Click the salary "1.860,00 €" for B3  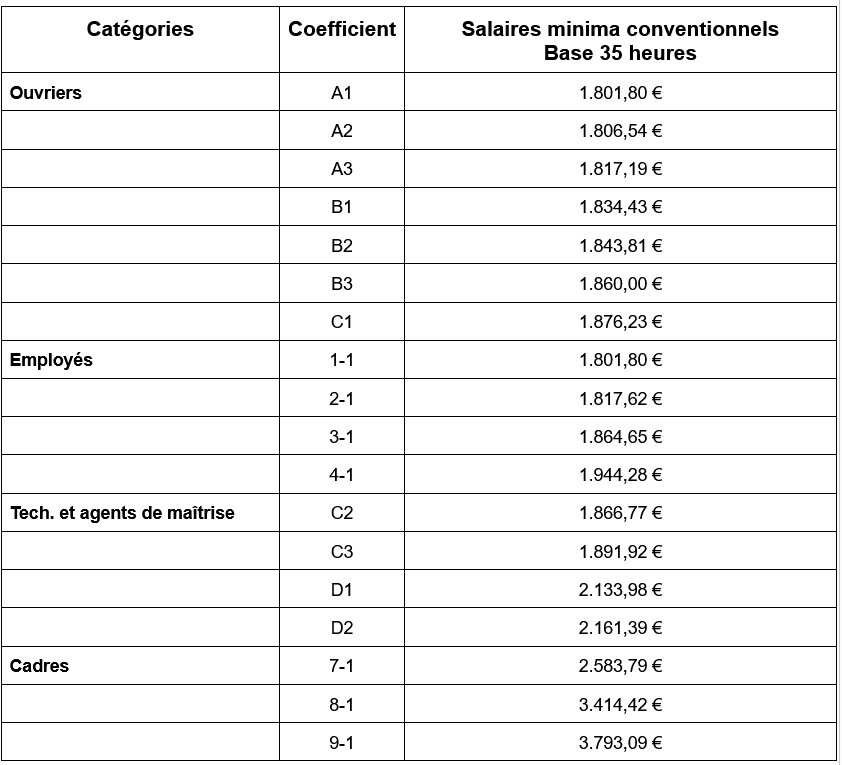620,284
